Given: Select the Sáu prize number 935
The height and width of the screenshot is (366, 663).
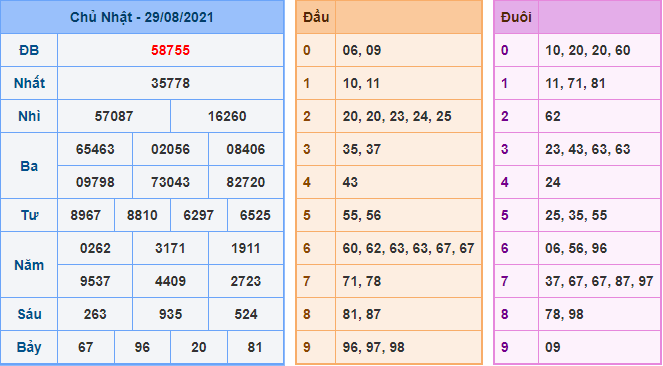Looking at the screenshot, I should (170, 314).
